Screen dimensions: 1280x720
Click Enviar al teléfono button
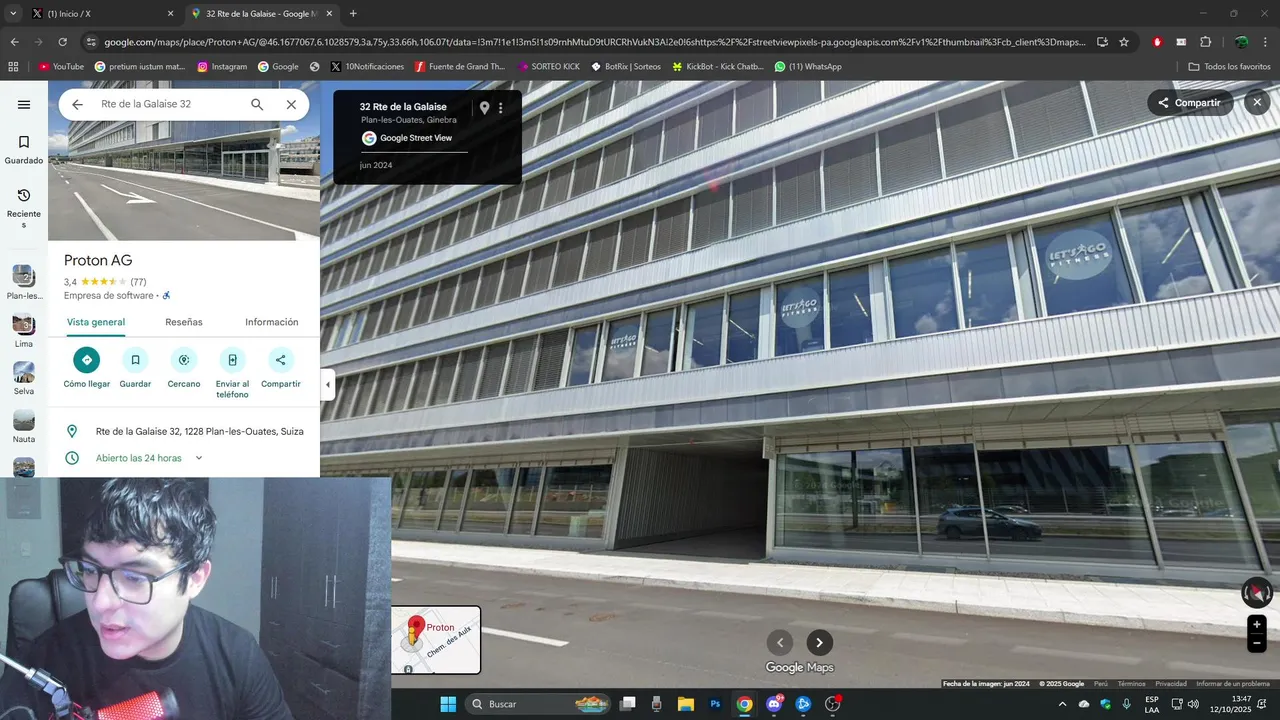[x=232, y=374]
